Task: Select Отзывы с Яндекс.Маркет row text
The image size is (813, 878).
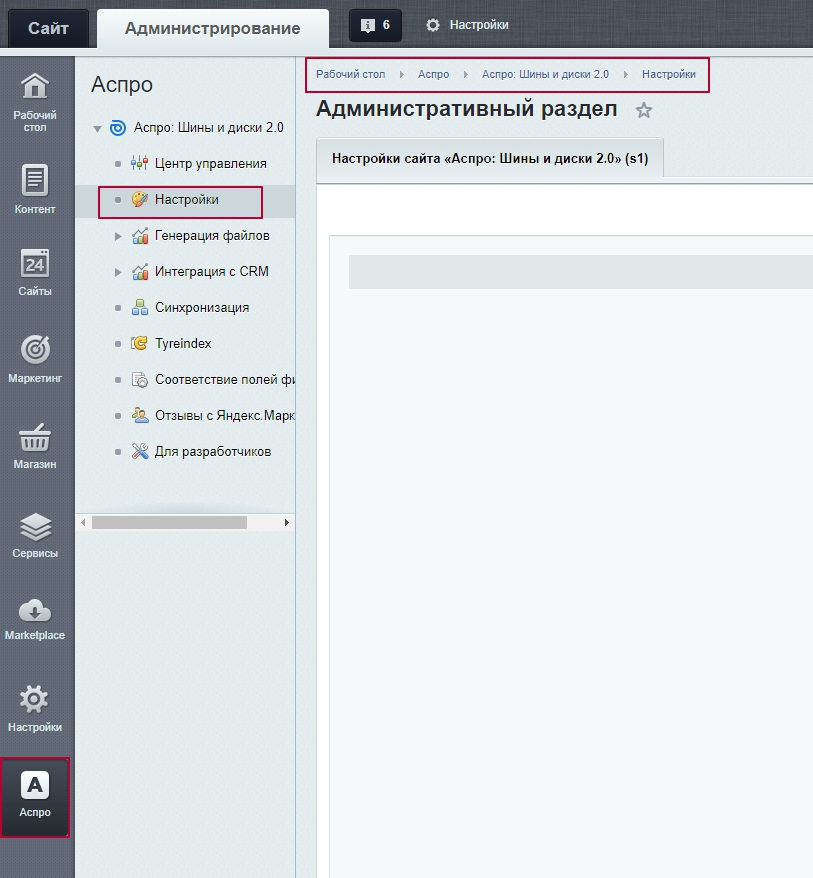Action: pos(225,415)
